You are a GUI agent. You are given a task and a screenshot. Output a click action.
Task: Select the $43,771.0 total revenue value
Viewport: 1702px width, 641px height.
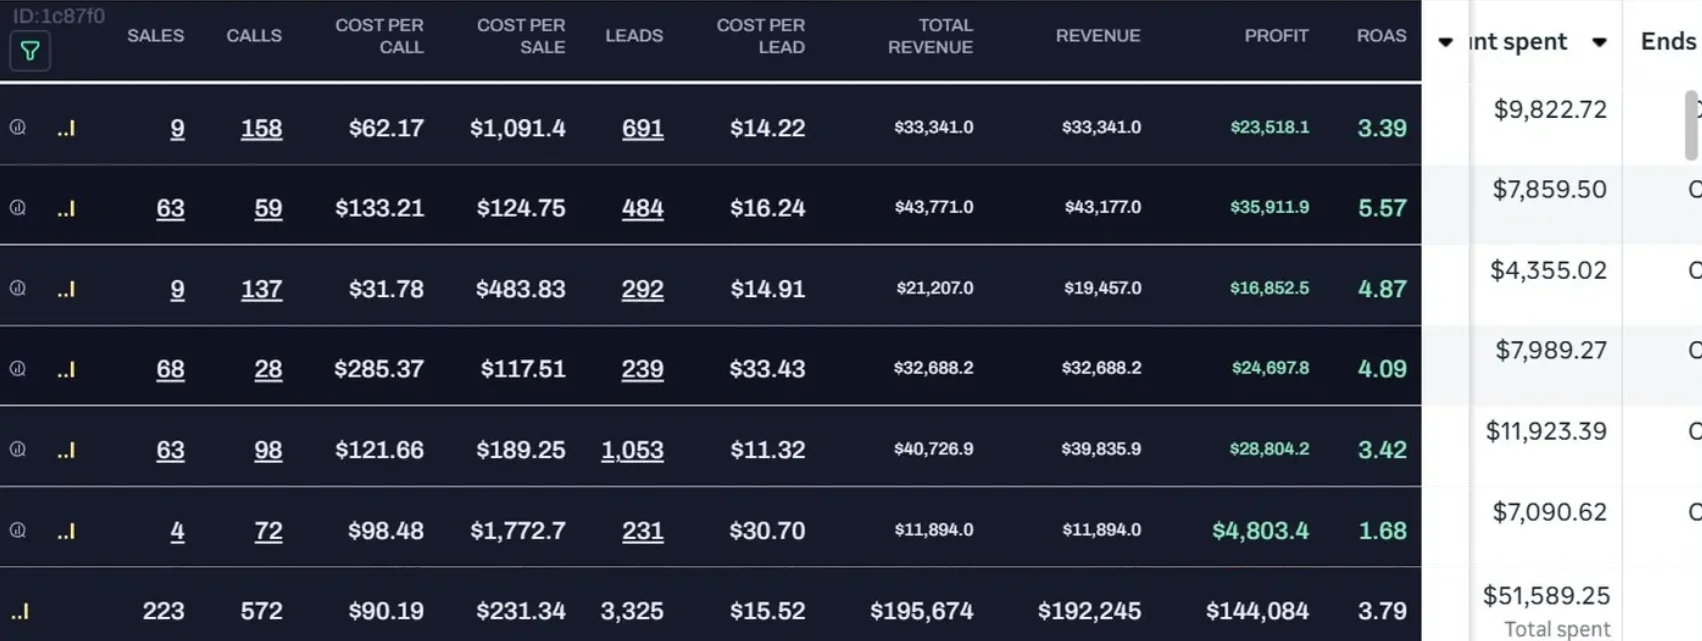933,207
